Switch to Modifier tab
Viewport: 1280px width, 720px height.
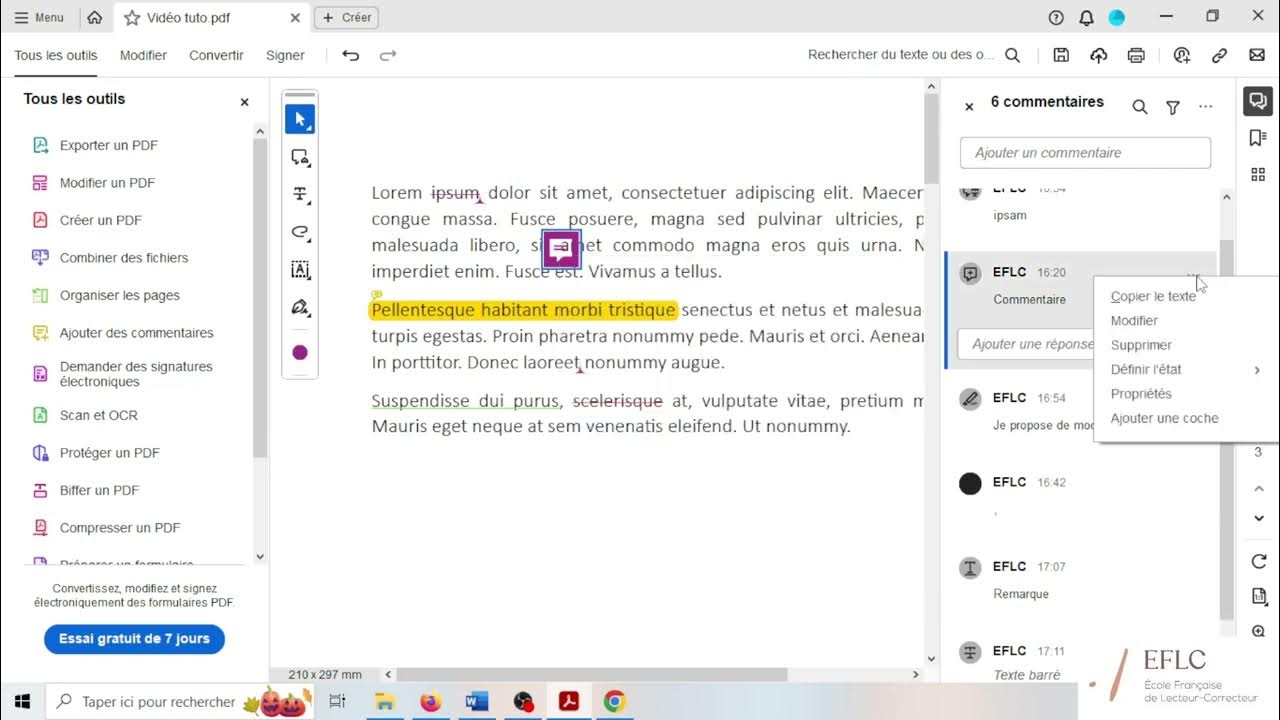(x=143, y=55)
